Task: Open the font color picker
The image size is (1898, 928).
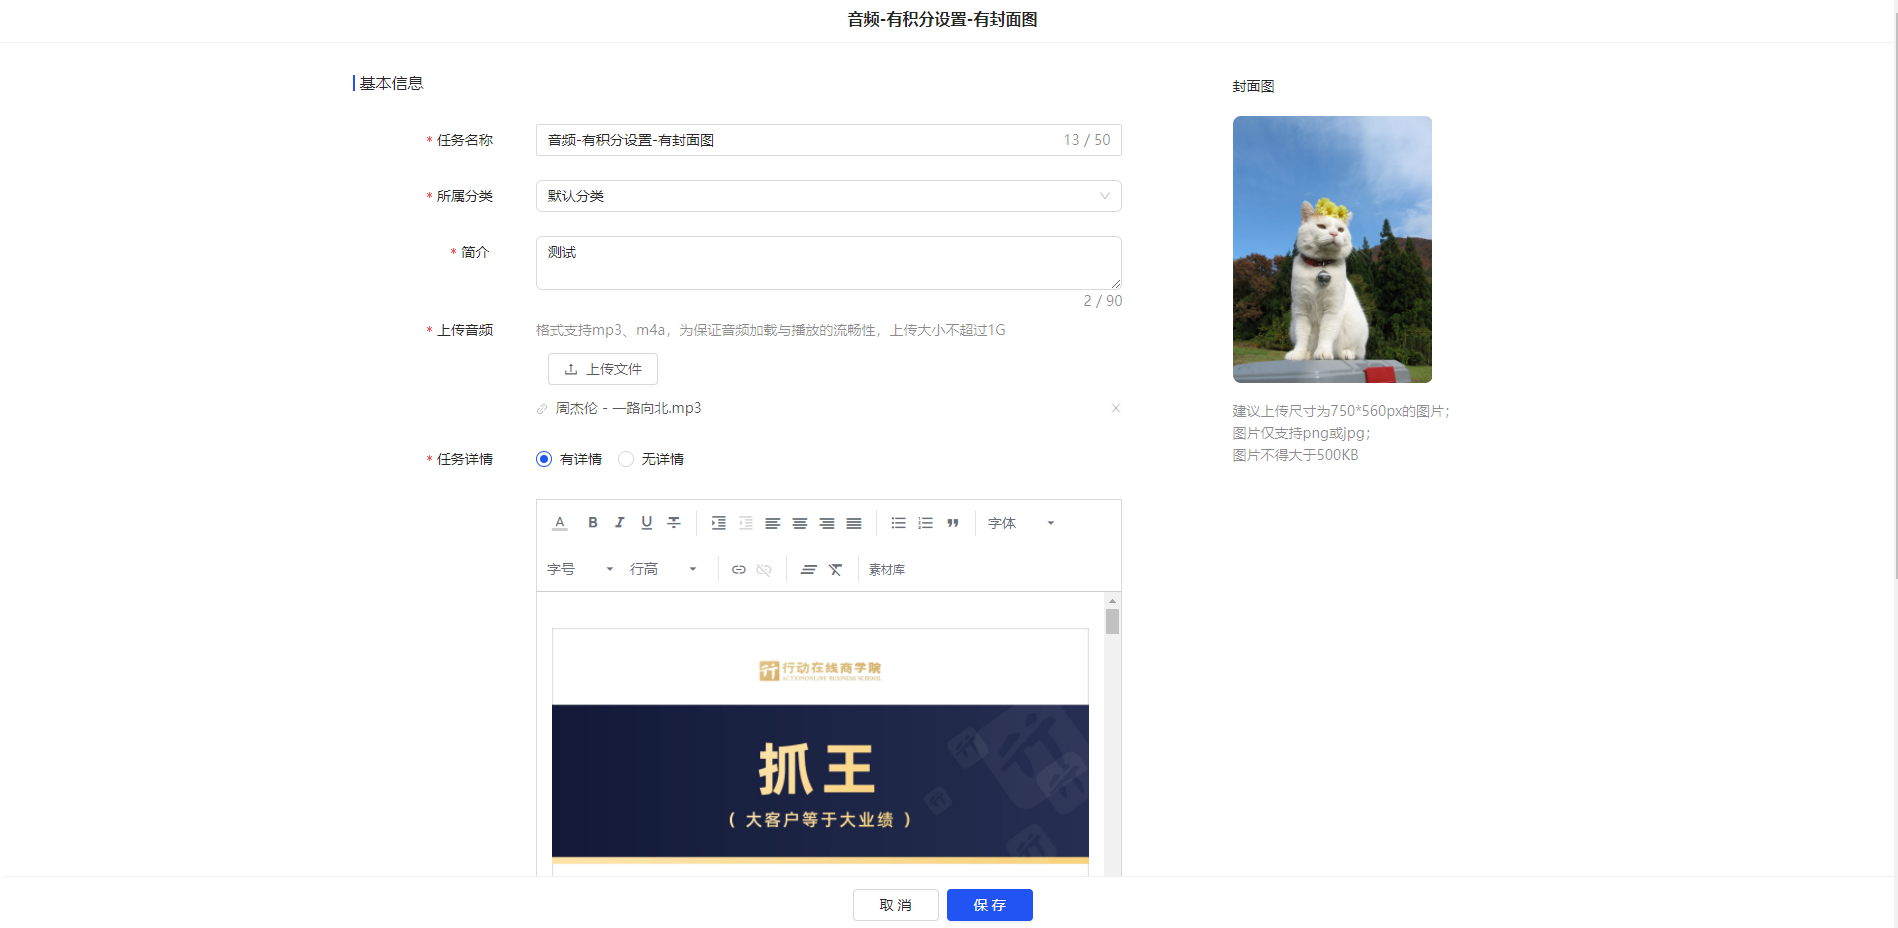Action: click(560, 523)
